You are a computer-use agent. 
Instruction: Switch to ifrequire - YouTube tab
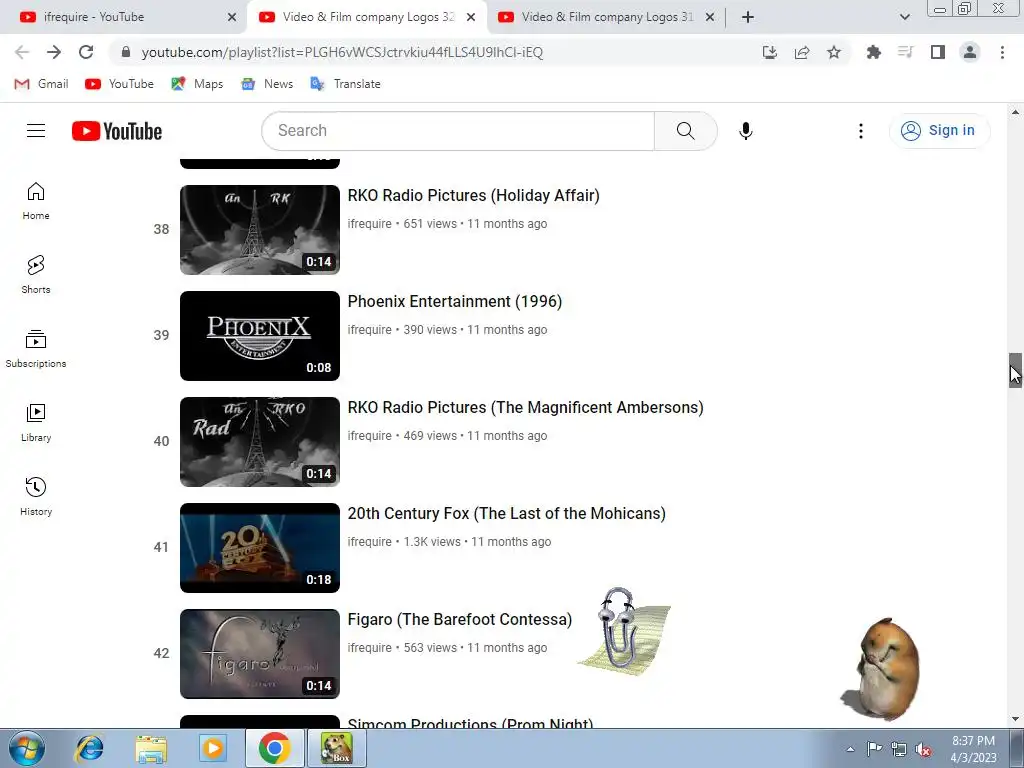point(122,17)
